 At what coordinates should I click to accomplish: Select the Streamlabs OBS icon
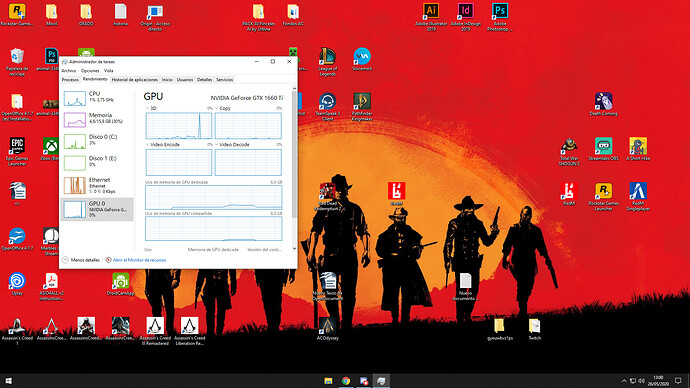click(603, 149)
